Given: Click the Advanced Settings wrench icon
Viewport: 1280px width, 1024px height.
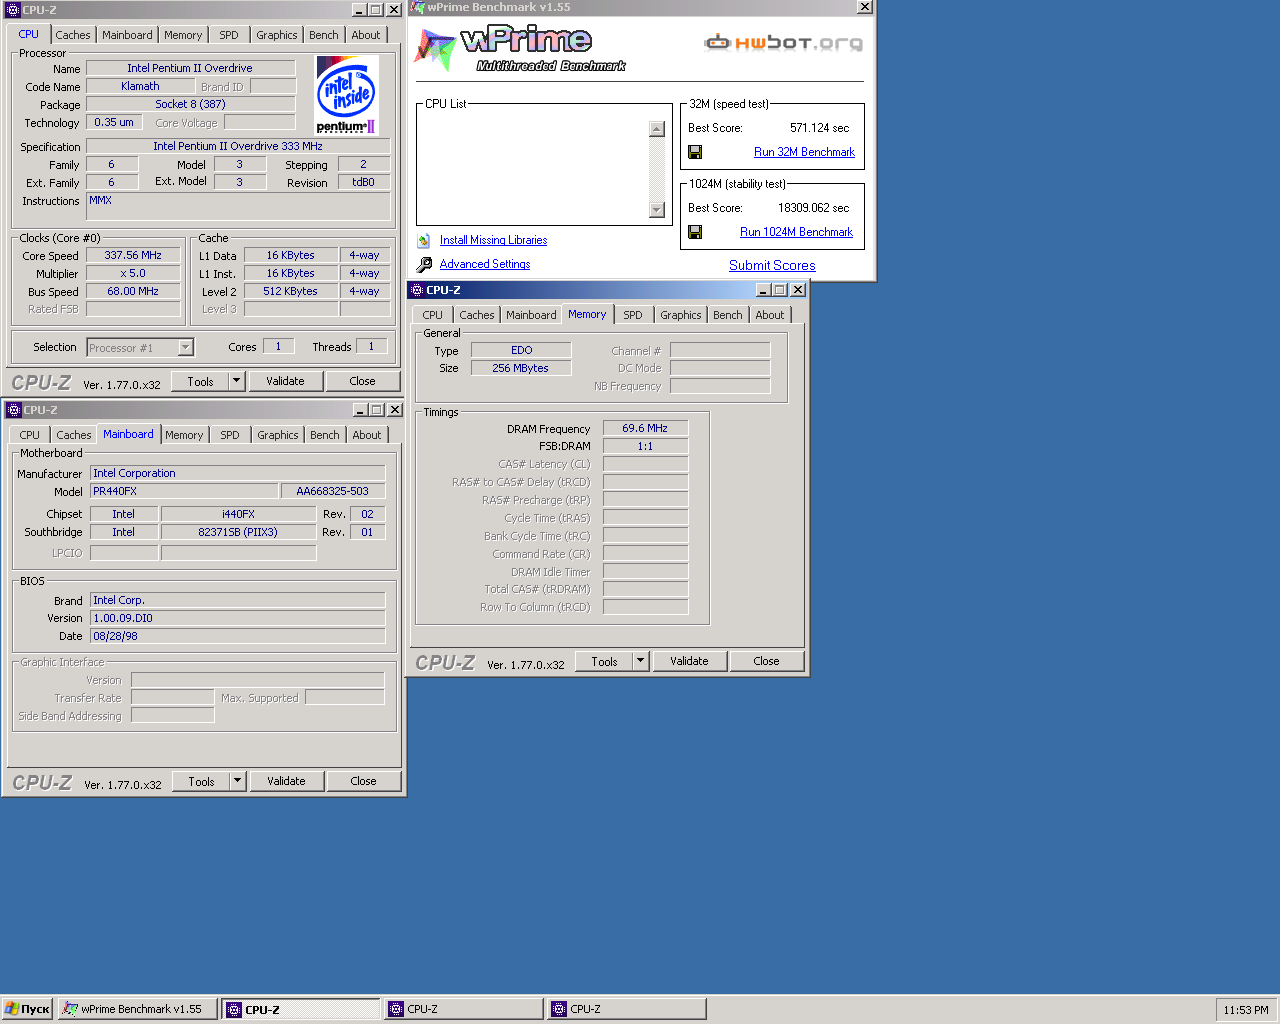Looking at the screenshot, I should click(424, 264).
